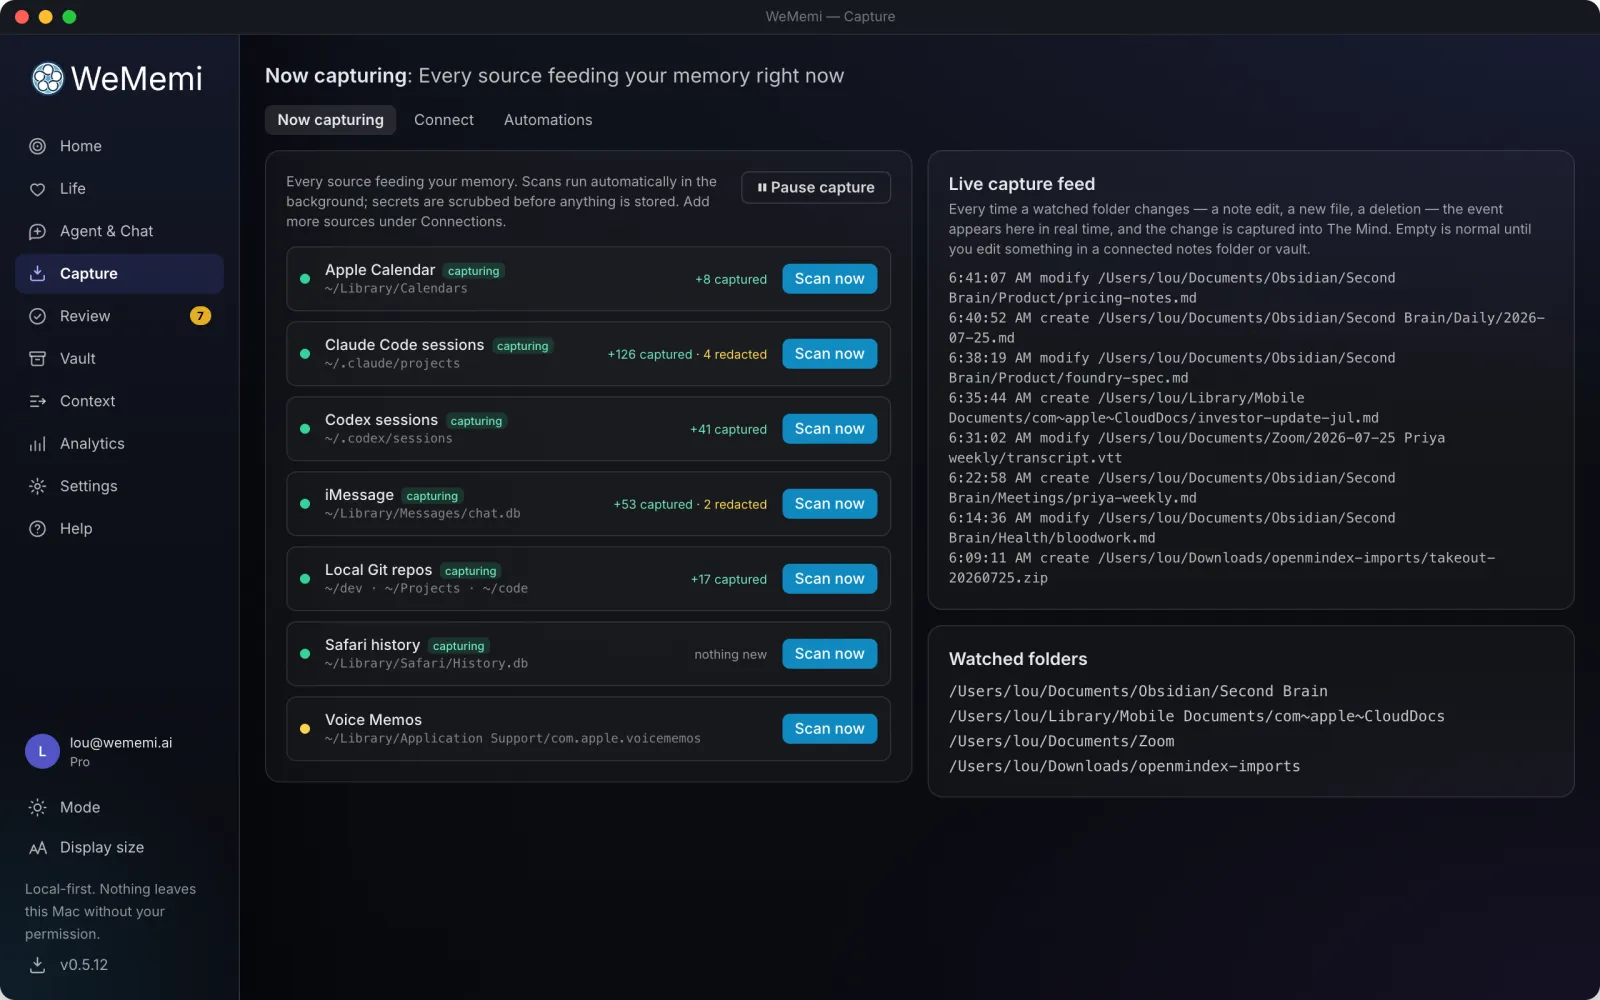
Task: Open Agent & Chat bubble icon
Action: pos(37,231)
